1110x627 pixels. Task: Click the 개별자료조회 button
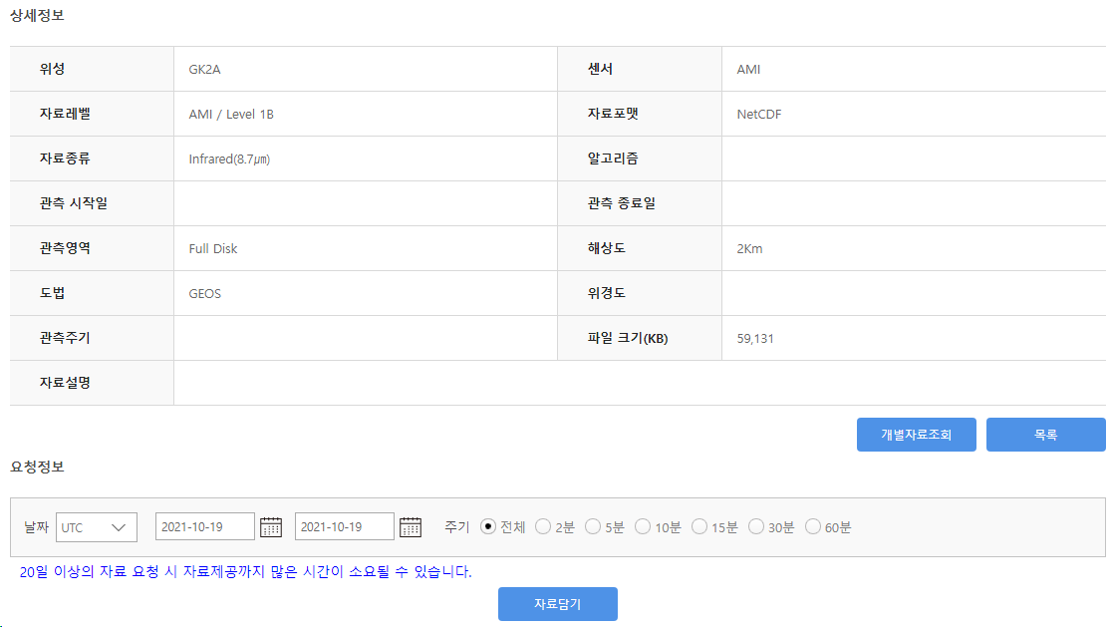tap(916, 434)
